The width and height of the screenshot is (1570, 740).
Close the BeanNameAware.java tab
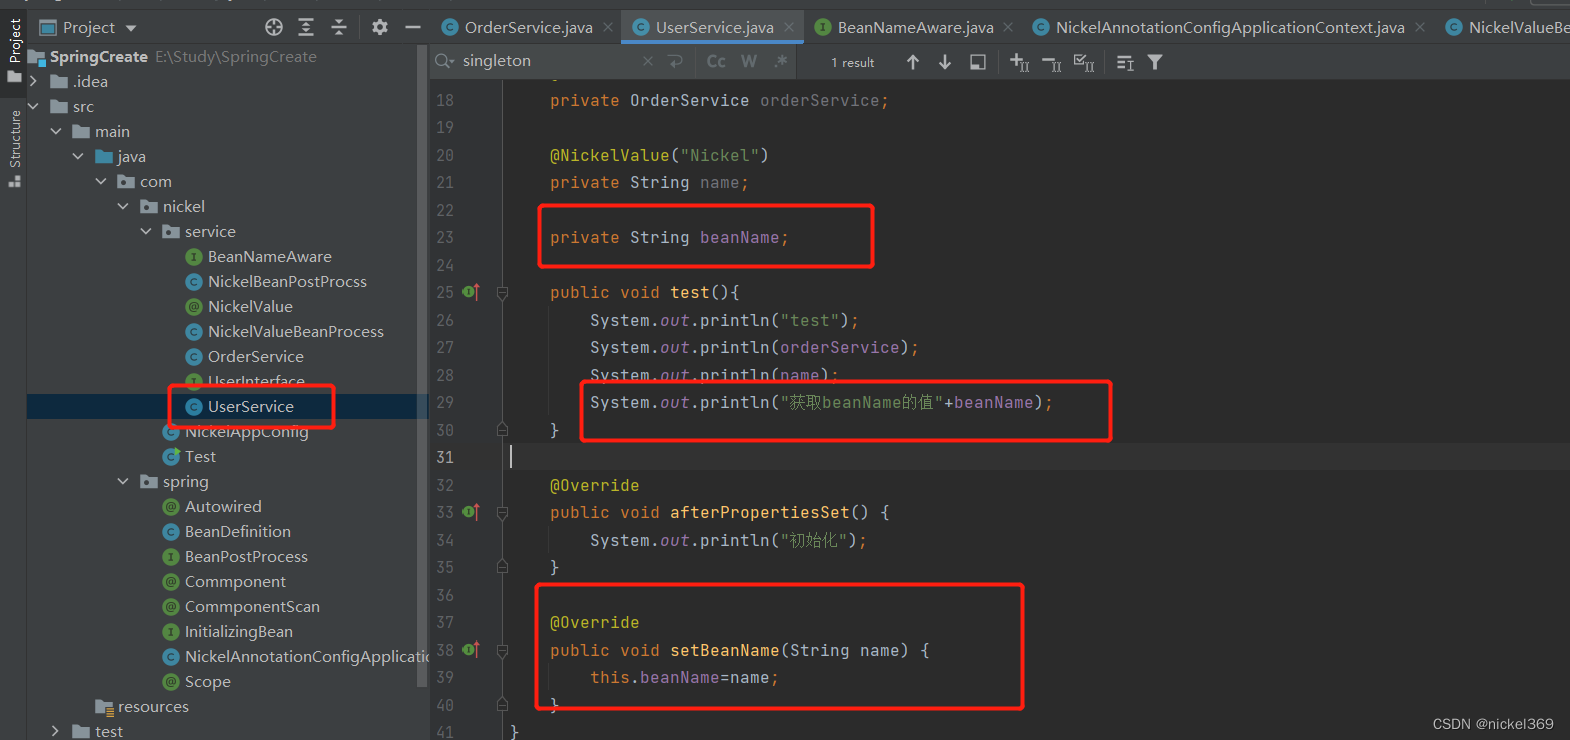click(1008, 28)
